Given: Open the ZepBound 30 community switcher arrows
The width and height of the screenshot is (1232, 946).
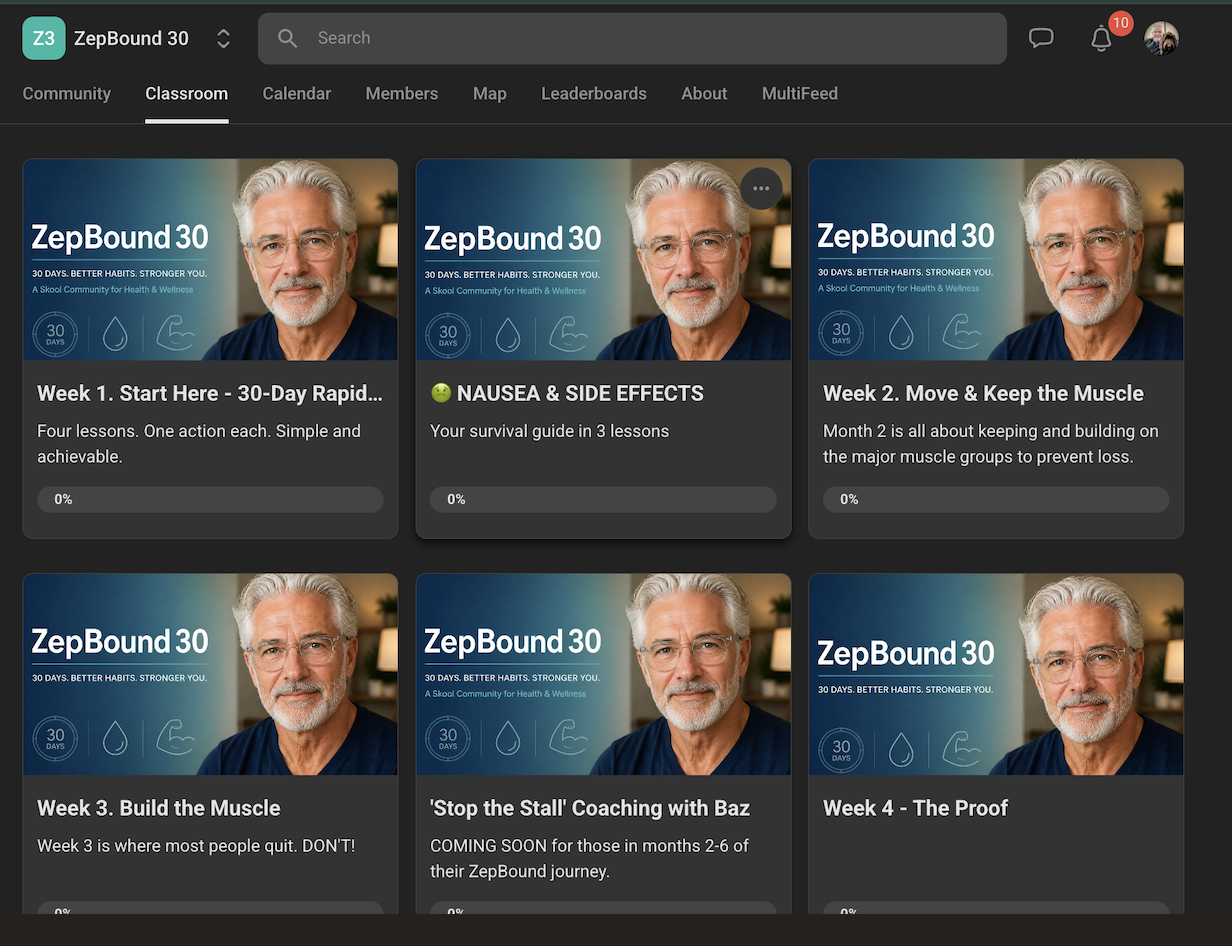Looking at the screenshot, I should (x=224, y=38).
